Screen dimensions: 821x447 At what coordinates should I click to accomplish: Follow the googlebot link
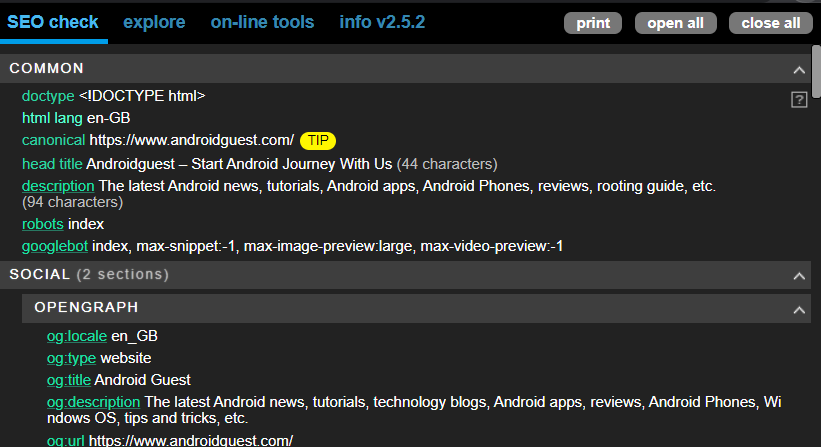tap(54, 246)
